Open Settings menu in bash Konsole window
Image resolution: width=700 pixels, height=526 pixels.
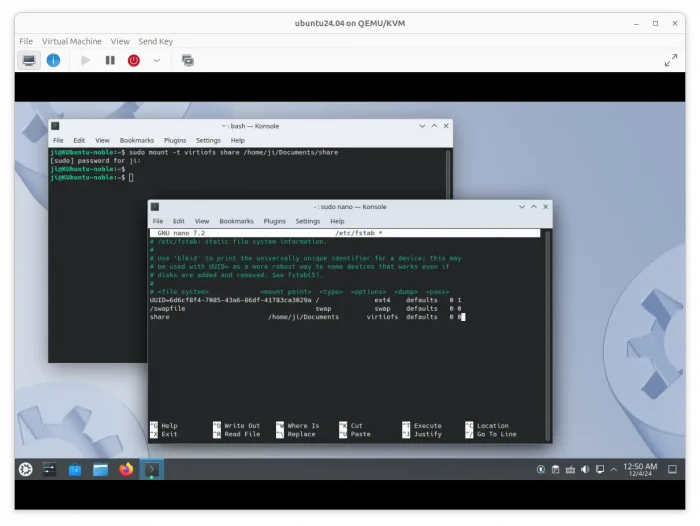coord(208,140)
